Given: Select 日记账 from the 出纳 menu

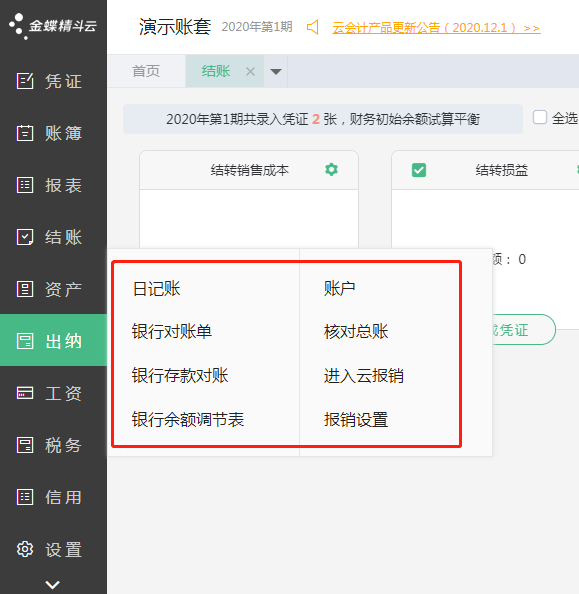Looking at the screenshot, I should 156,289.
